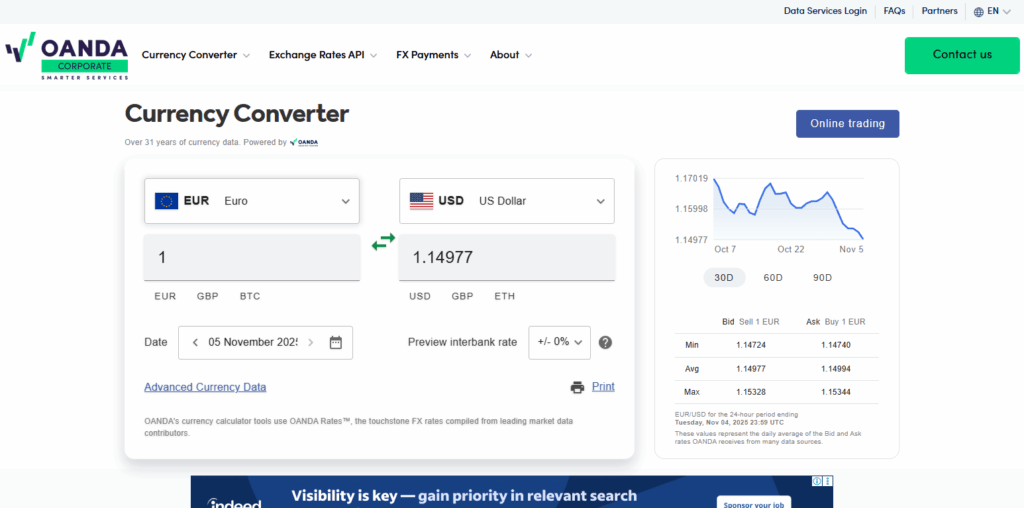Open the Partners link
1024x508 pixels.
[x=939, y=11]
